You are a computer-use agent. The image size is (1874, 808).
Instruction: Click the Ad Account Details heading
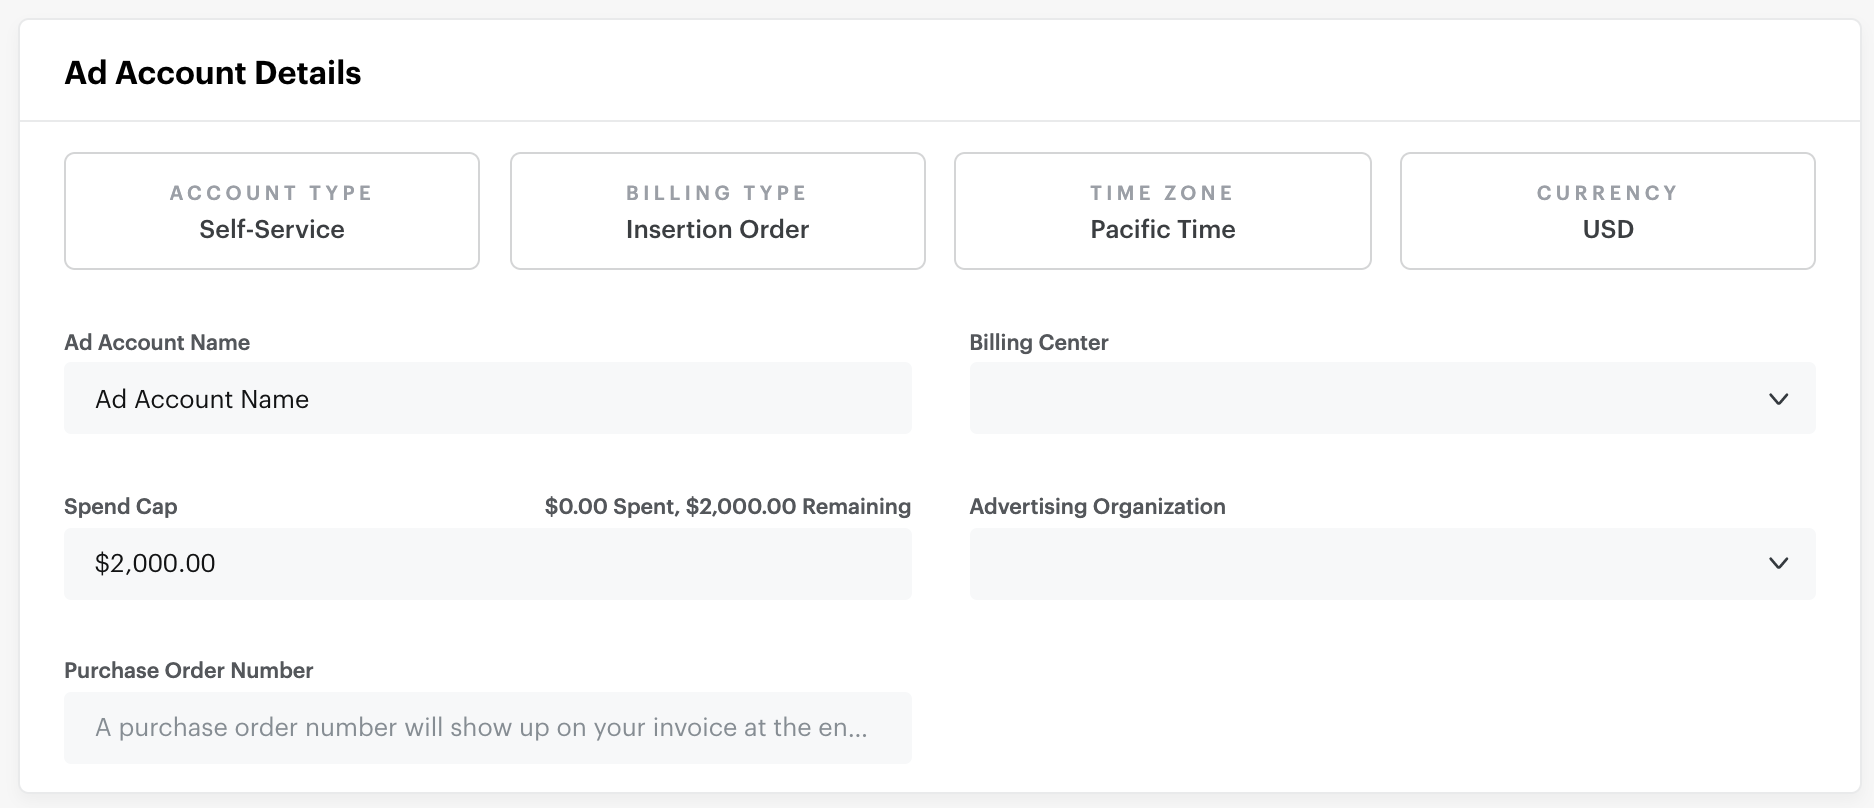pos(212,72)
